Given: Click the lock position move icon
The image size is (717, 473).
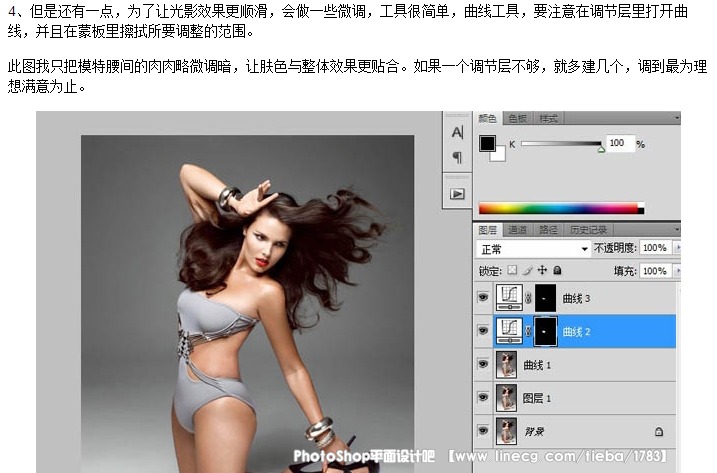Looking at the screenshot, I should click(x=542, y=271).
